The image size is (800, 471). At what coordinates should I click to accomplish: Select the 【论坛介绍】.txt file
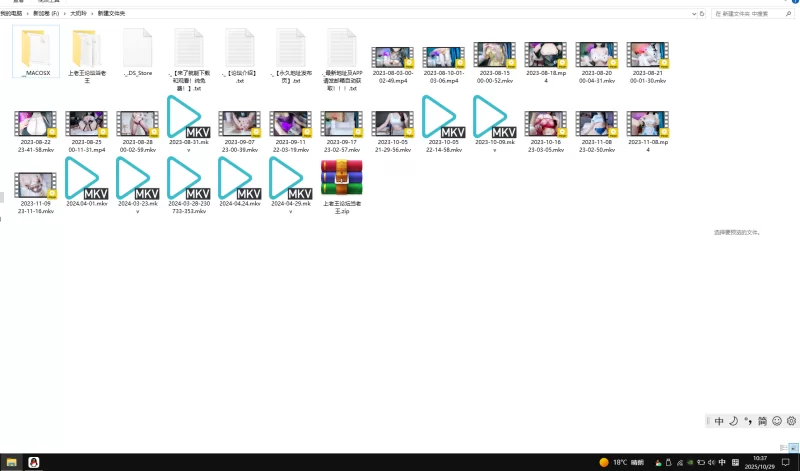[240, 56]
